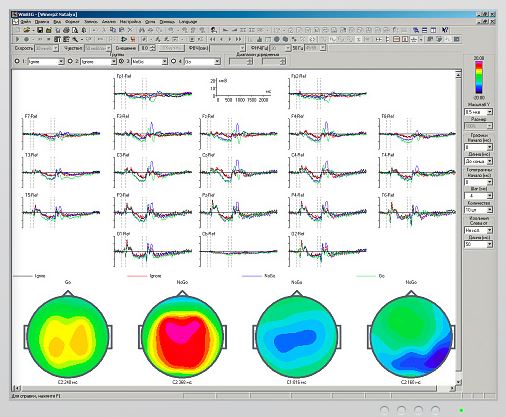Click the vertical scrollbar down arrow
This screenshot has width=506, height=417.
[x=458, y=382]
